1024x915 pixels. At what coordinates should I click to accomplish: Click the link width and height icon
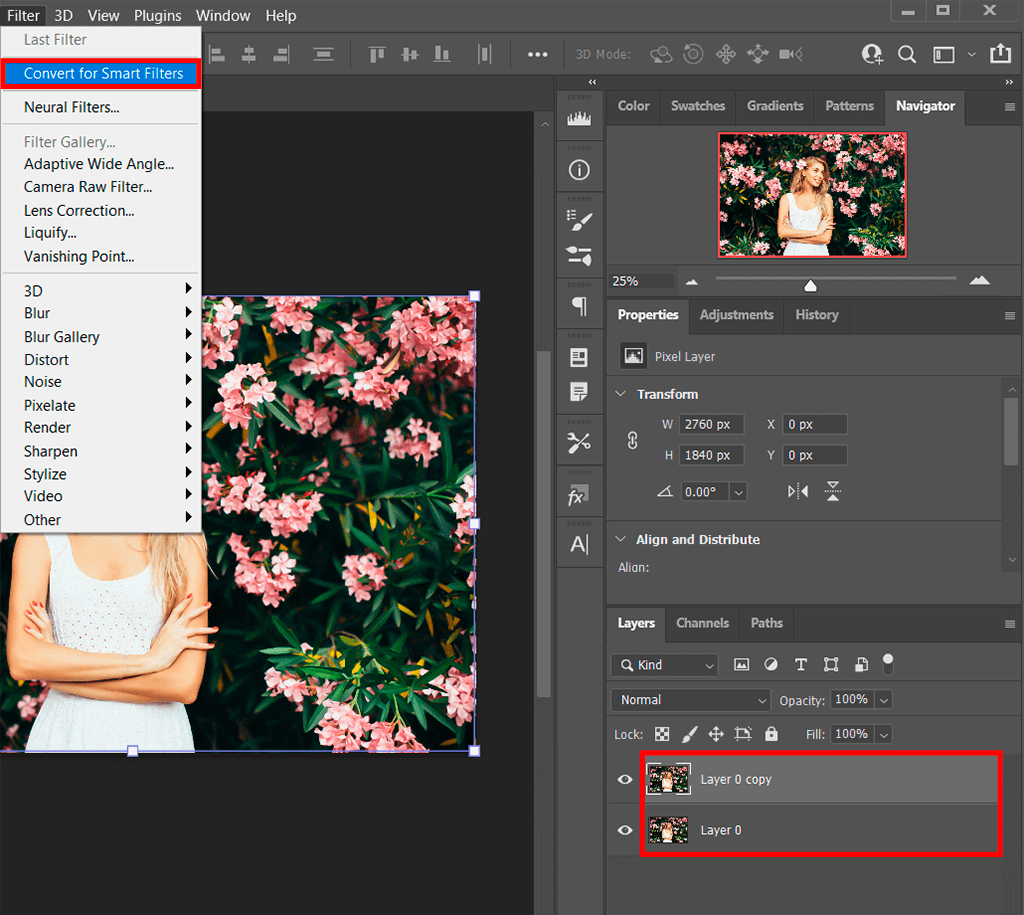(632, 440)
